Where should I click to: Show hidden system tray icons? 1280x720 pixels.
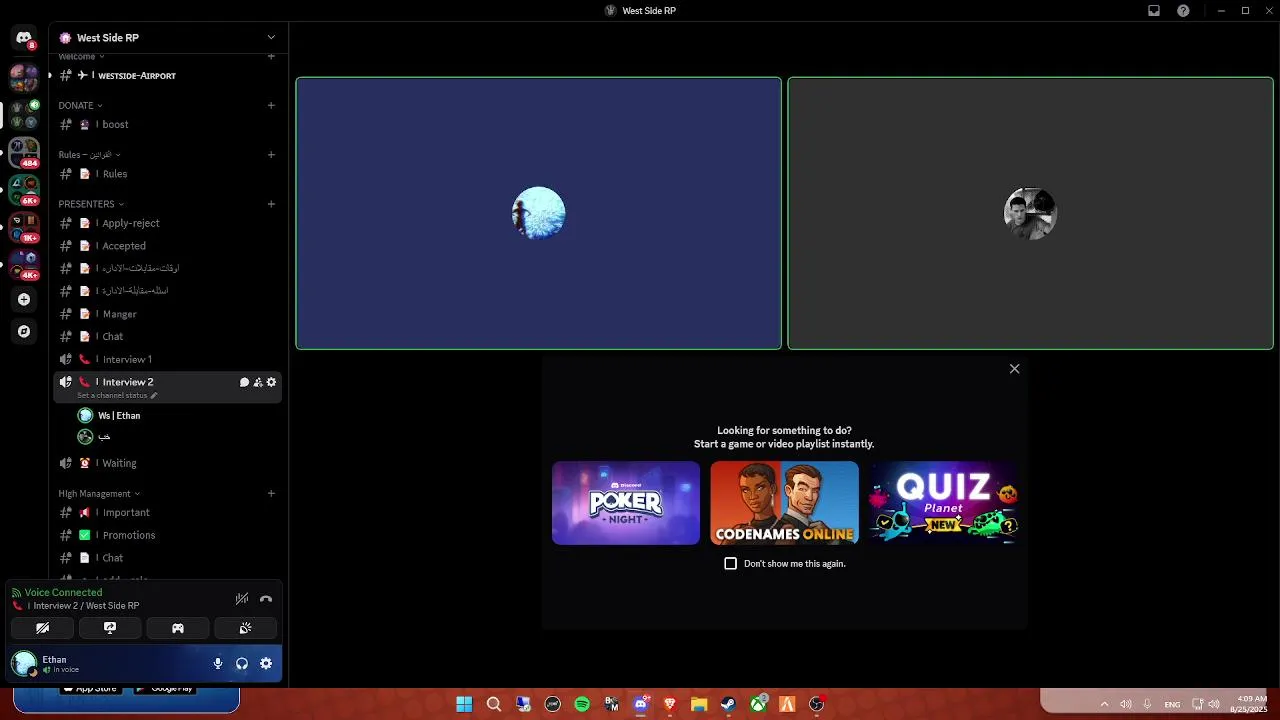[x=1104, y=704]
